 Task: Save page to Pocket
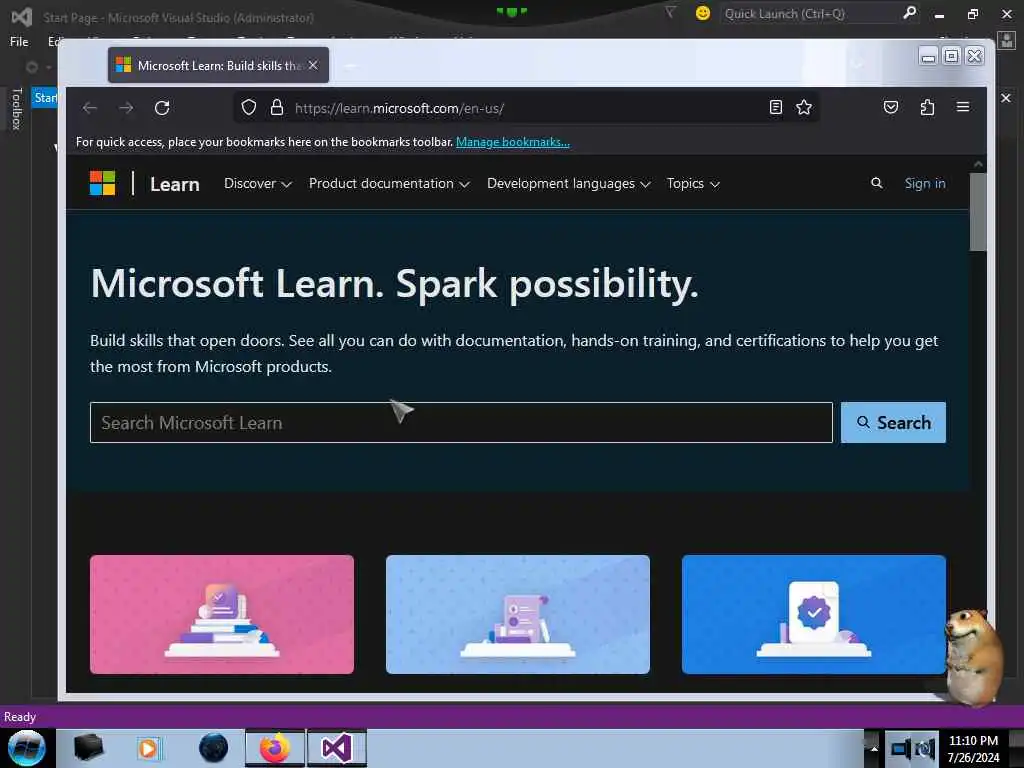coord(891,107)
